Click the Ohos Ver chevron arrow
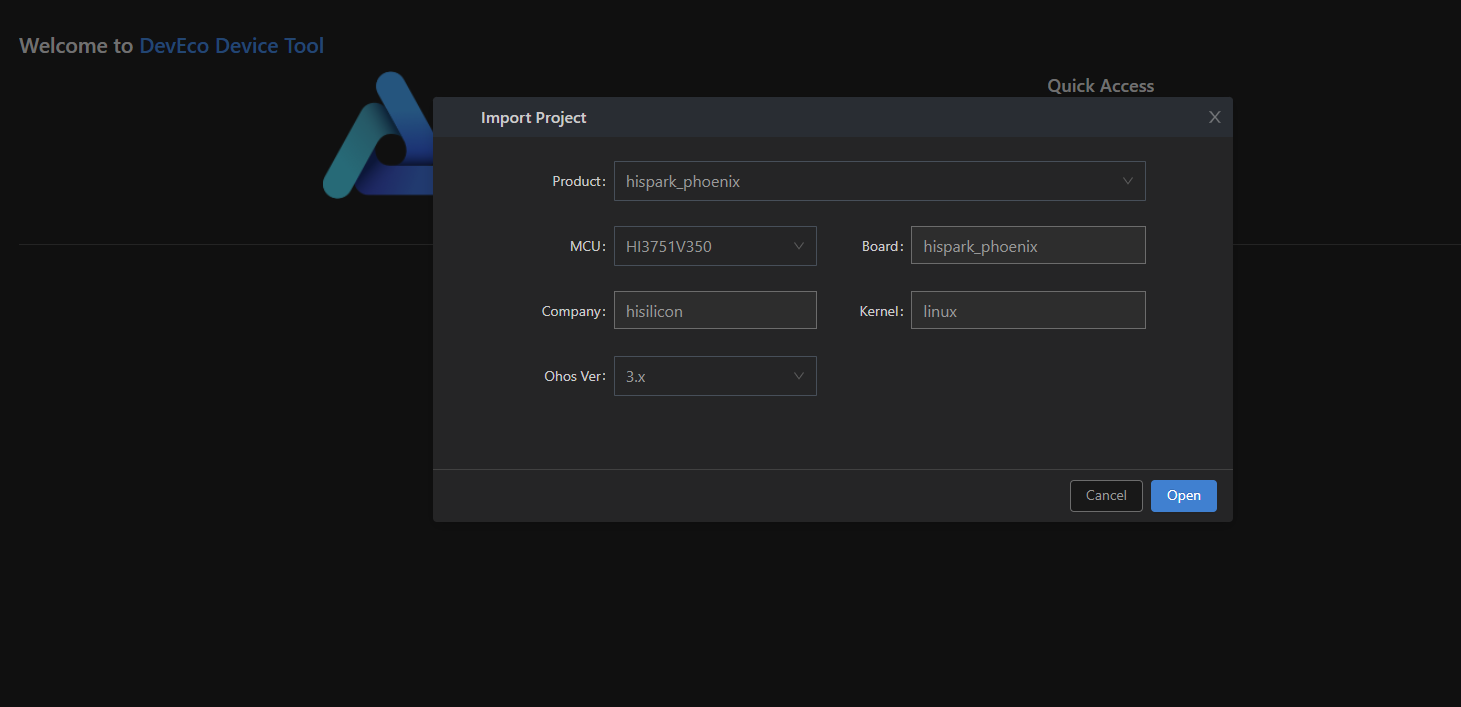The width and height of the screenshot is (1461, 707). pos(799,376)
